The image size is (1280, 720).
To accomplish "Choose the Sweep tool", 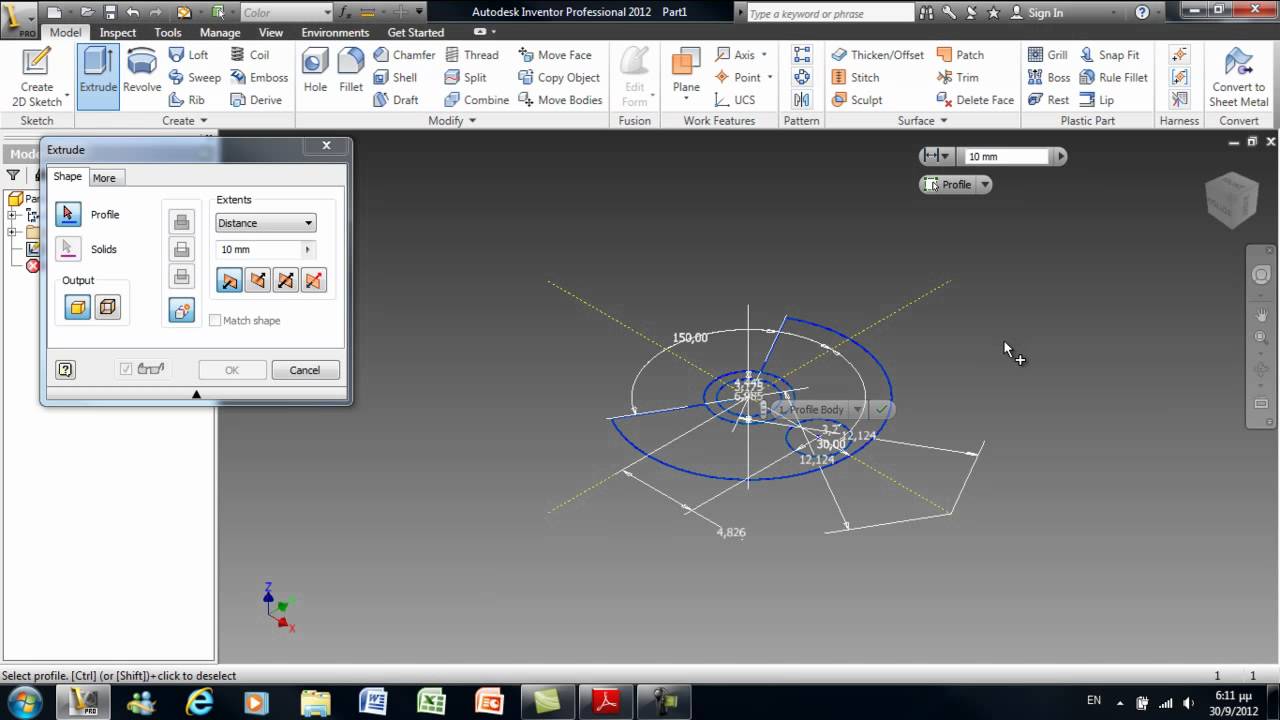I will [194, 77].
